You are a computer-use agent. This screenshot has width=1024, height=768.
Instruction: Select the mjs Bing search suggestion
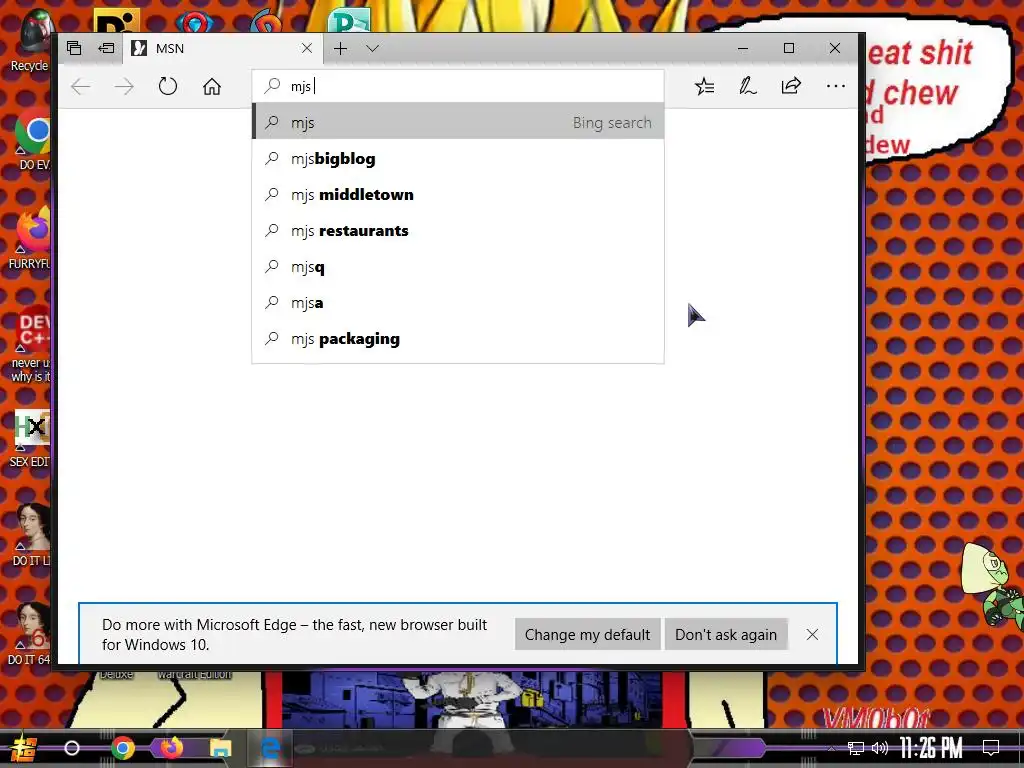(x=458, y=123)
